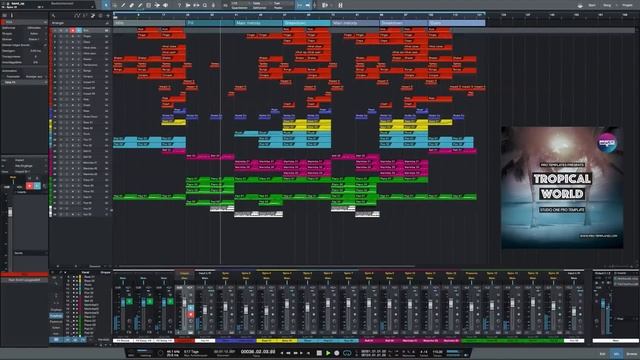Adjust the FX Reverb channel fader
Viewport: 640px width, 360px height.
123,303
